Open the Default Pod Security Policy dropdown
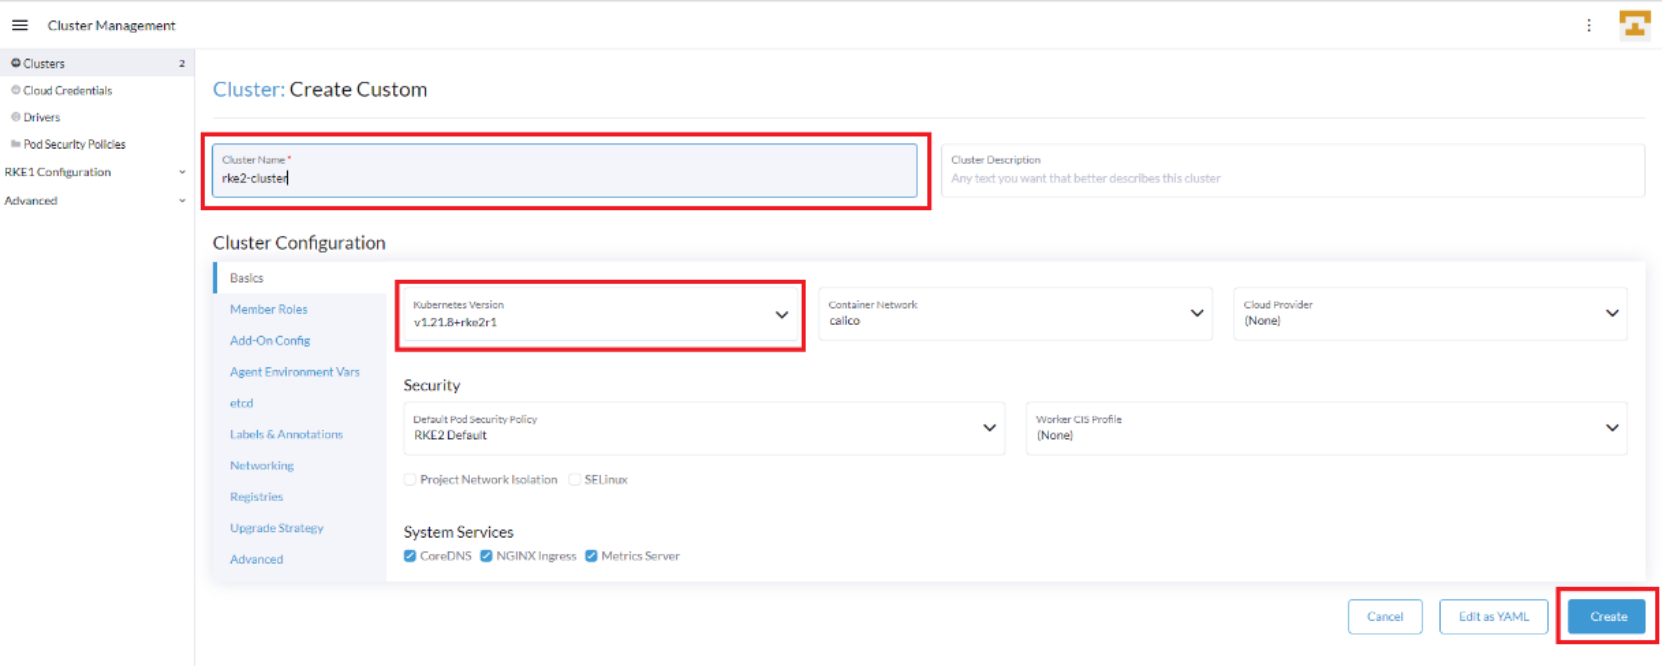 704,428
